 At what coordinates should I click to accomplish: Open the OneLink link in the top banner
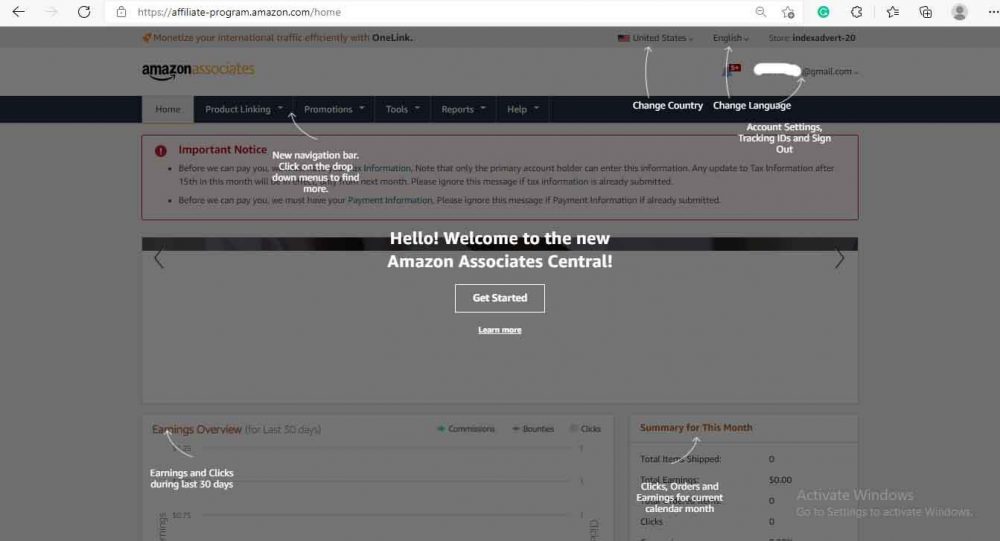tap(392, 38)
